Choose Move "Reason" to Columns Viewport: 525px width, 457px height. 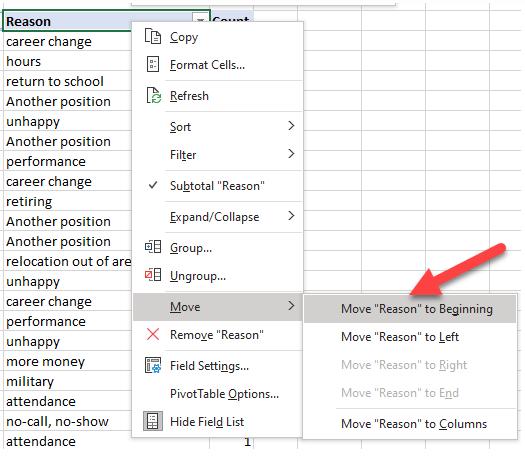tap(410, 424)
